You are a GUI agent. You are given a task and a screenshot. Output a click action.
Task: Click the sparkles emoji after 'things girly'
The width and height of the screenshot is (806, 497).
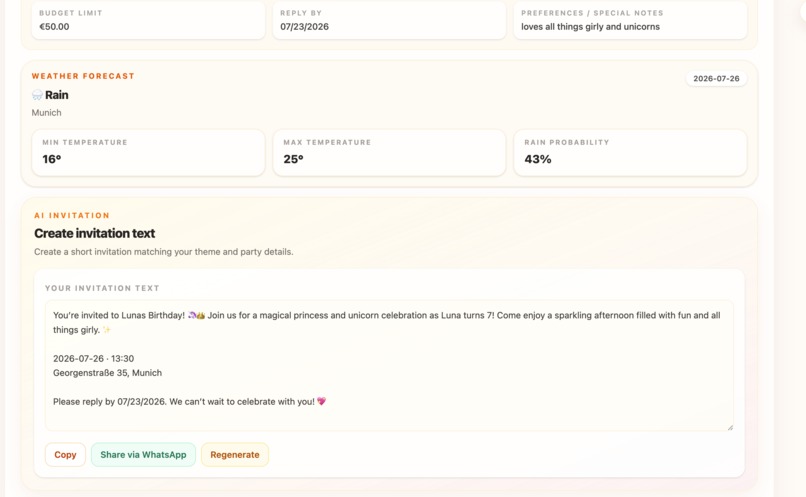106,330
